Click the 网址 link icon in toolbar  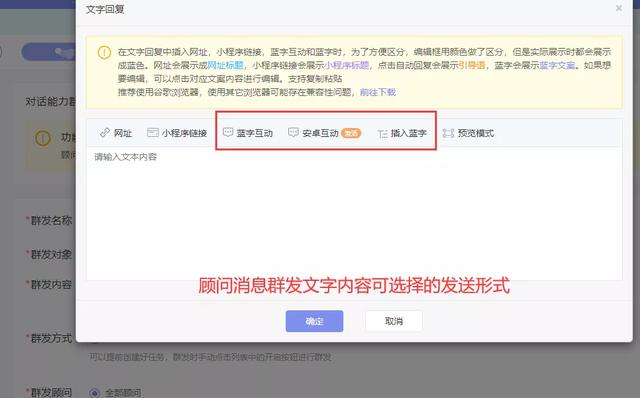click(x=105, y=132)
